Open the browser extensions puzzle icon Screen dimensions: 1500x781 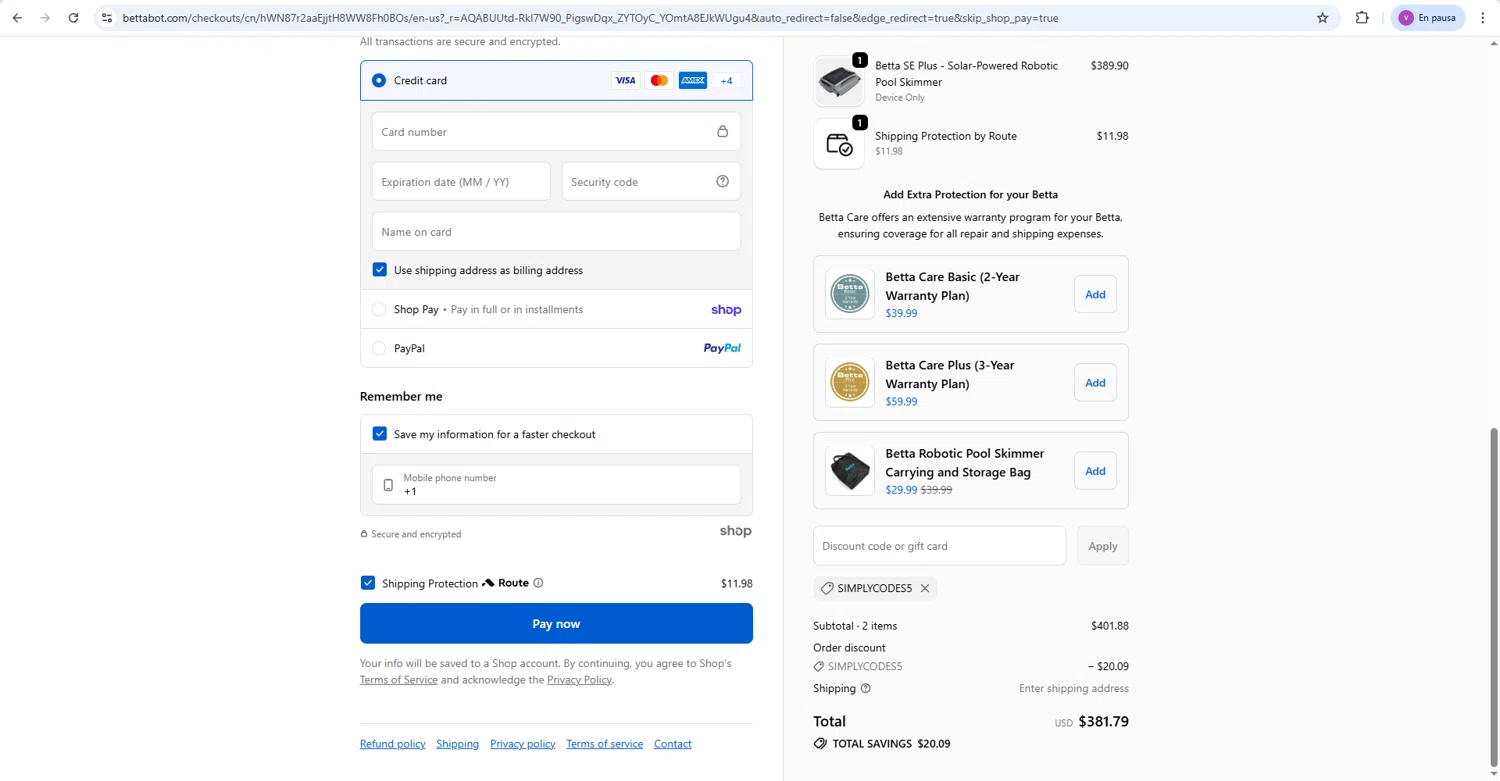coord(1362,18)
